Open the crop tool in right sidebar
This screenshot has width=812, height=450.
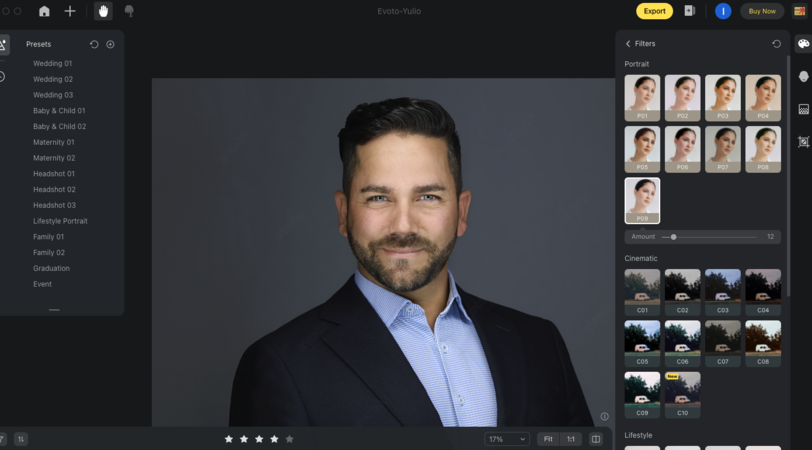[803, 142]
